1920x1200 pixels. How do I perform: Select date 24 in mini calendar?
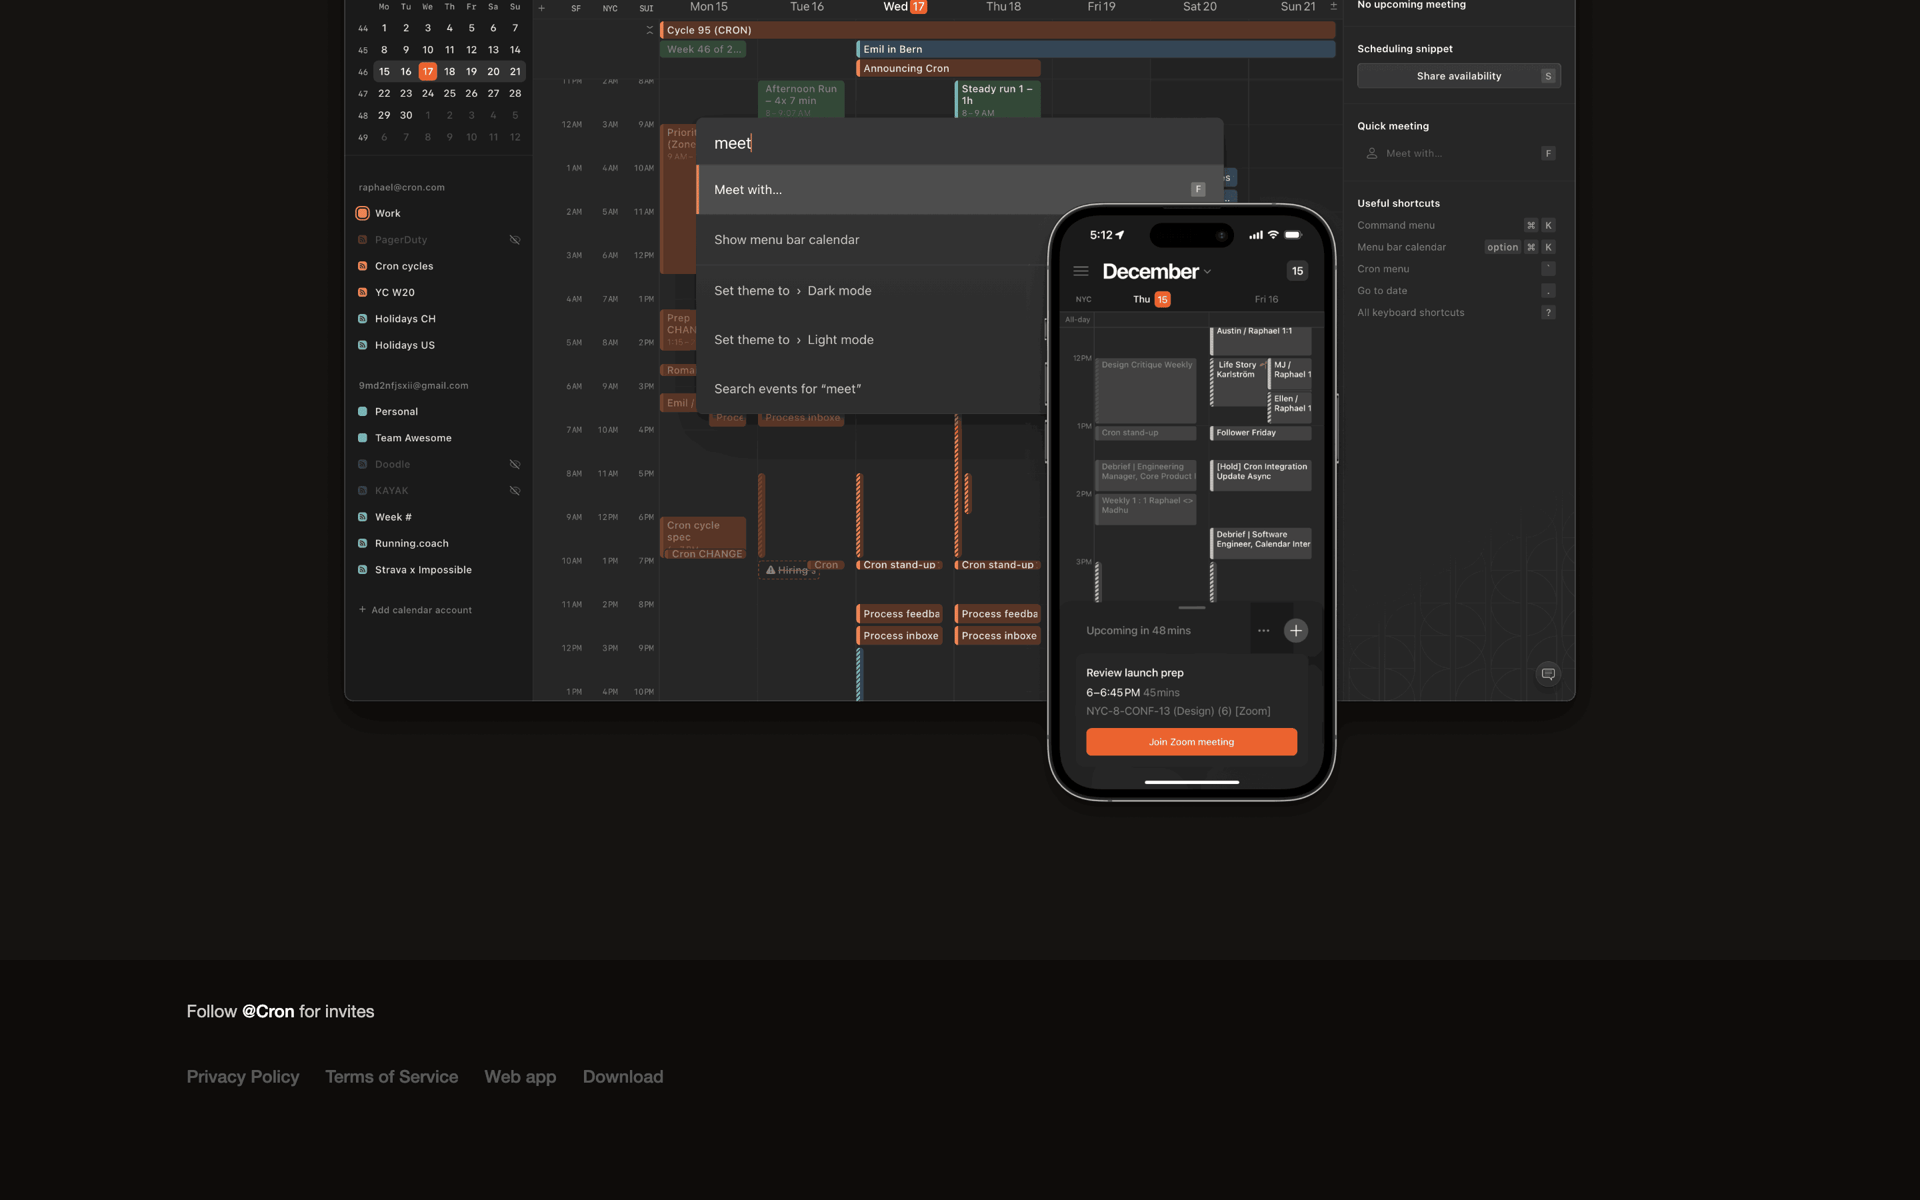pyautogui.click(x=427, y=93)
